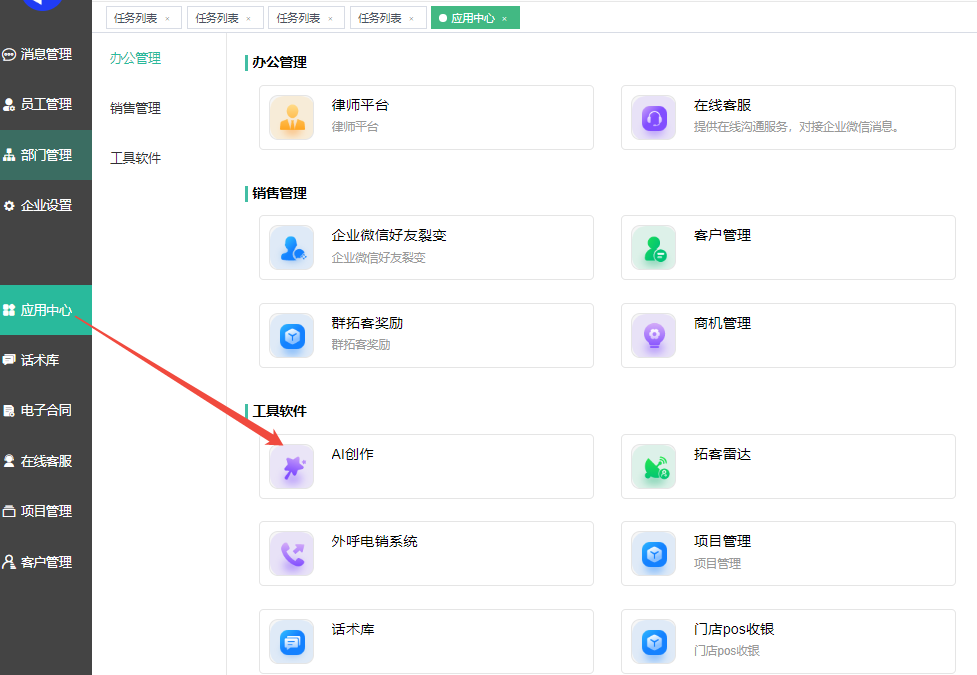Open the 在线客服 headset icon

(654, 118)
